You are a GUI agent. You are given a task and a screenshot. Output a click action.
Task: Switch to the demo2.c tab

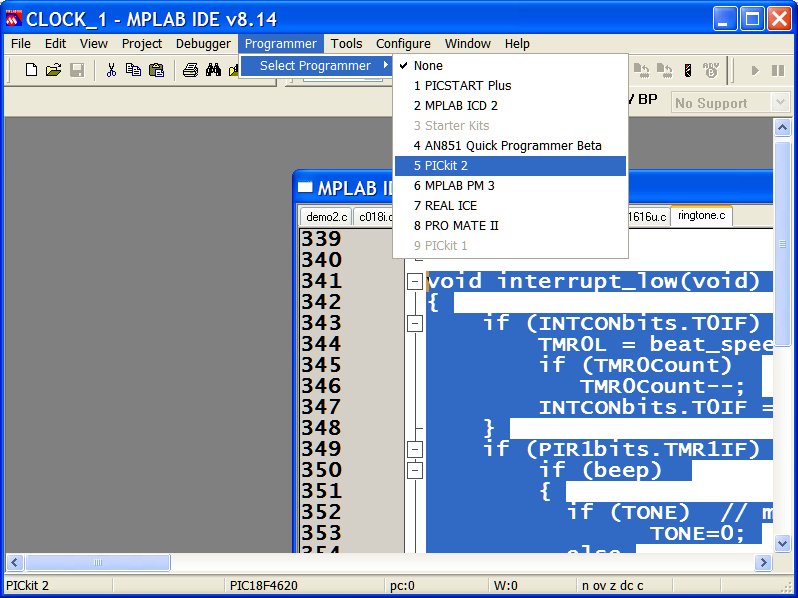click(x=326, y=217)
